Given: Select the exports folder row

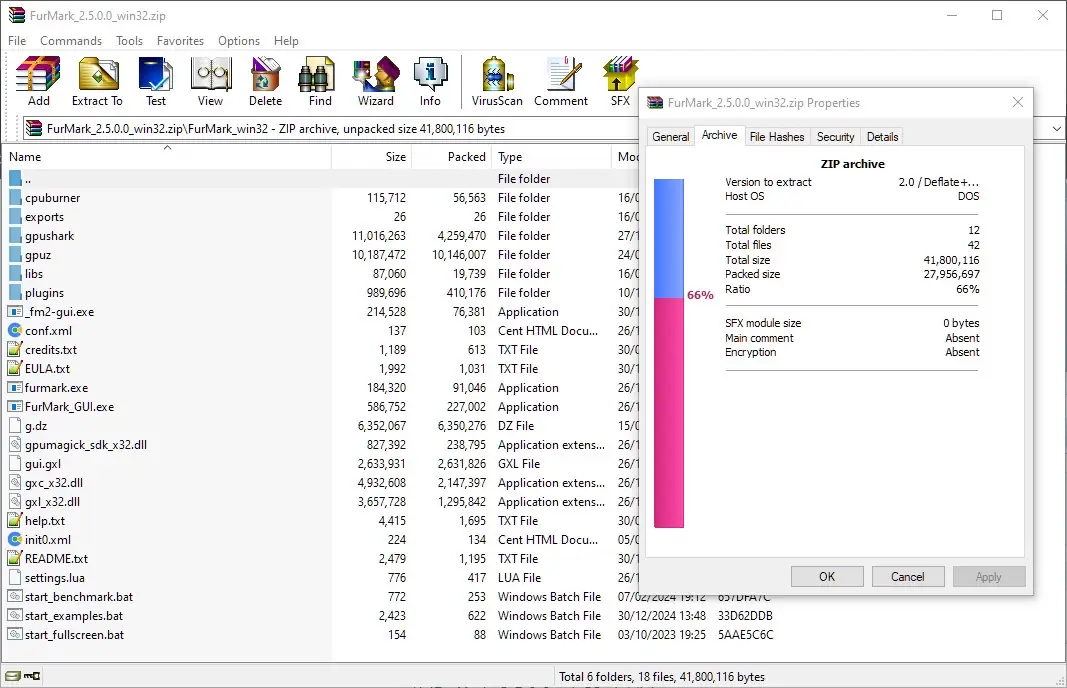Looking at the screenshot, I should [321, 217].
